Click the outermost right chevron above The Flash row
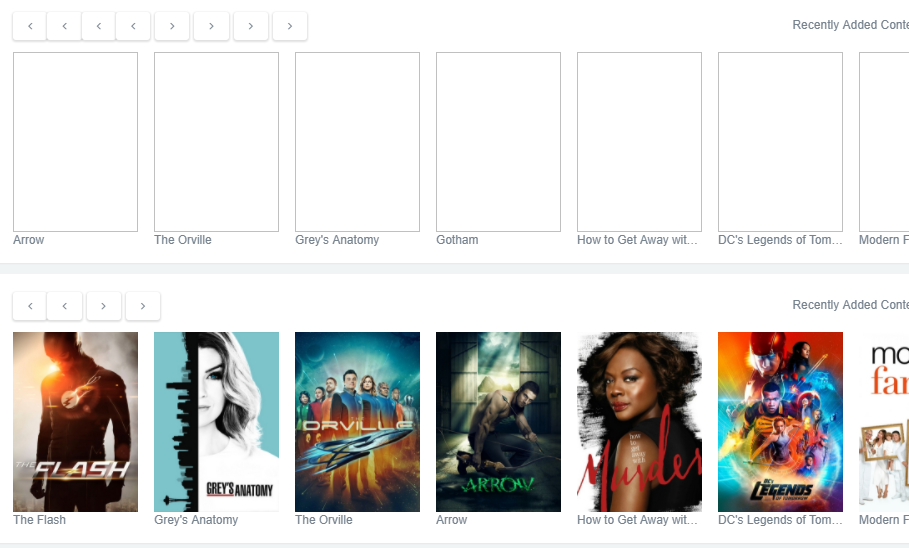The image size is (909, 548). pos(143,306)
